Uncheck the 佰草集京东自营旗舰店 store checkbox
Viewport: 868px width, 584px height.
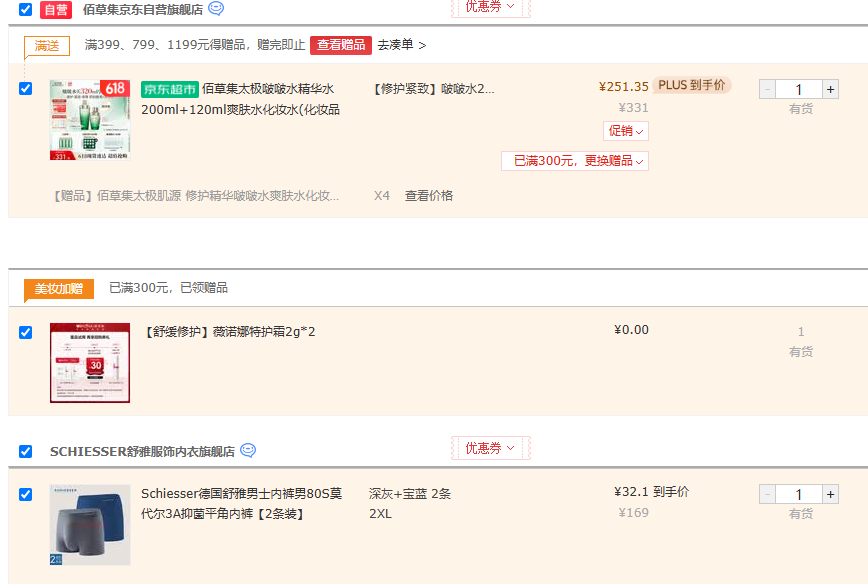(25, 9)
